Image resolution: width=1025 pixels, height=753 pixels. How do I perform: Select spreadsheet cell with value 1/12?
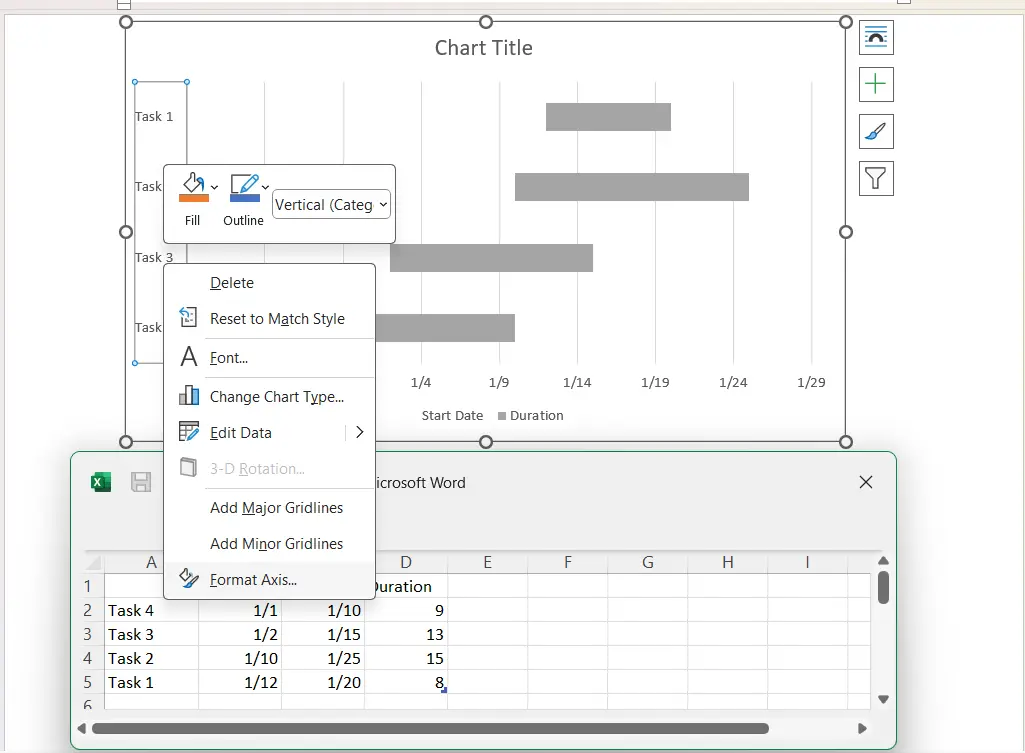[240, 683]
